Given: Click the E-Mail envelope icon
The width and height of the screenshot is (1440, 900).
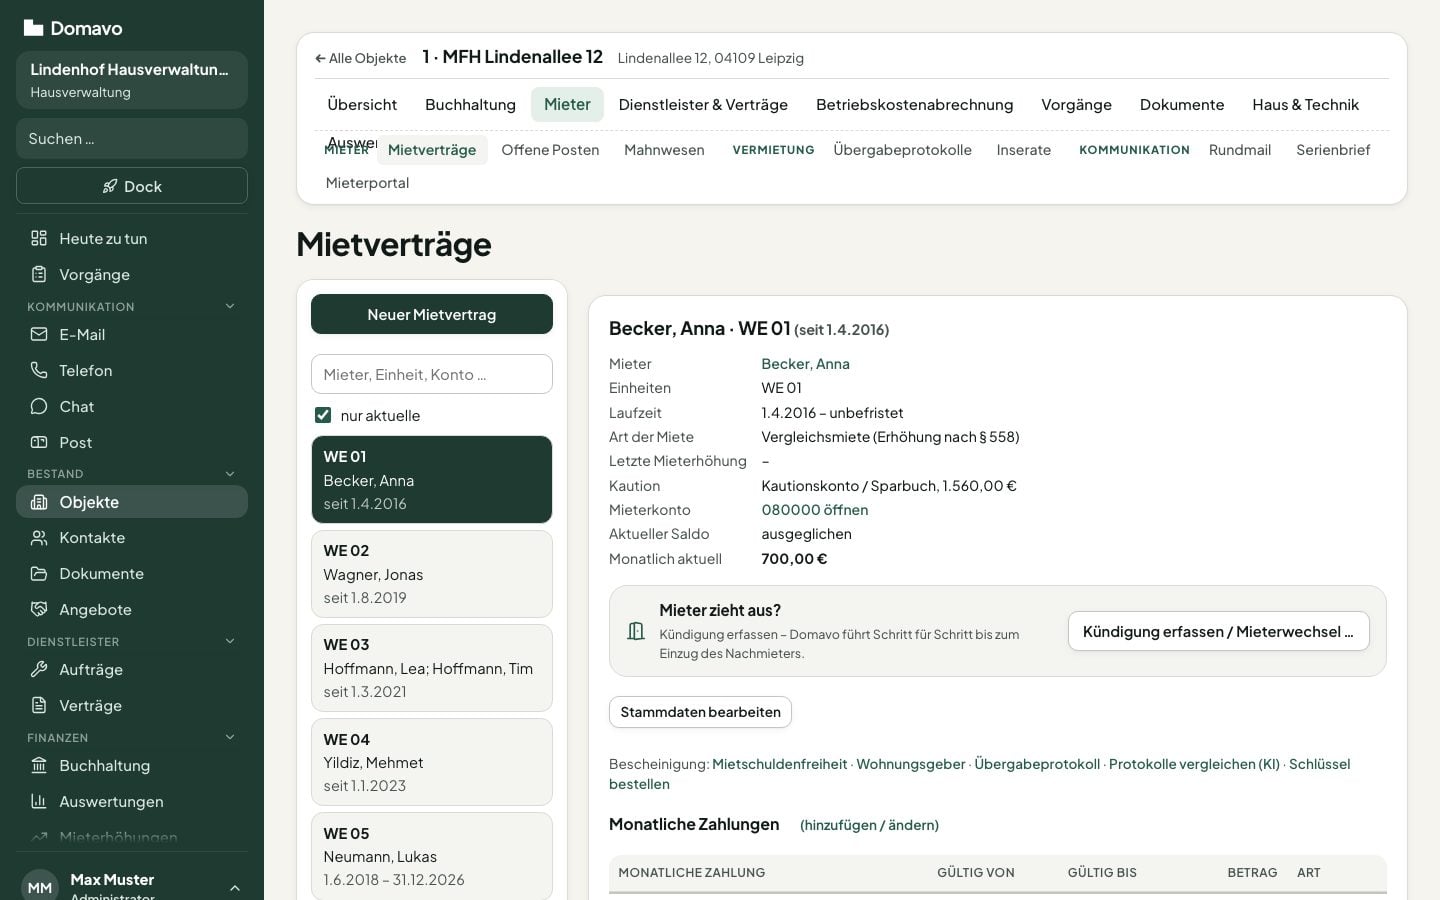Looking at the screenshot, I should tap(39, 334).
